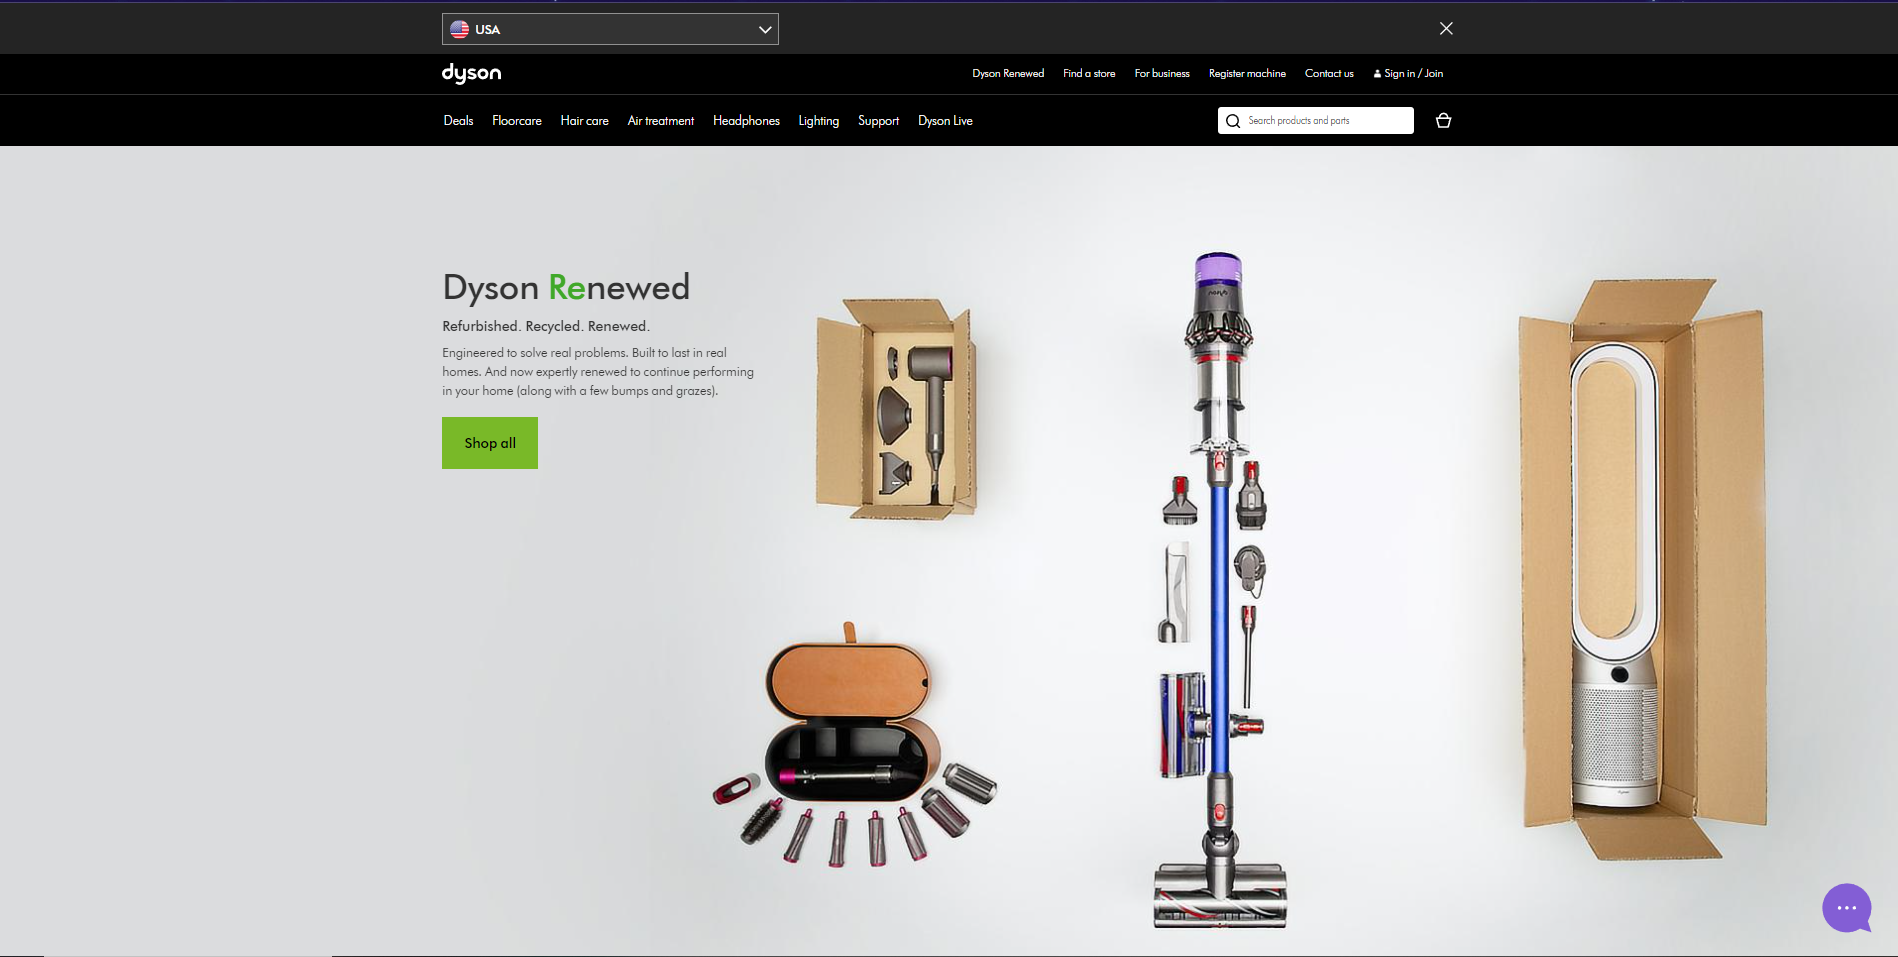Click the Airwrap styler case image
This screenshot has width=1898, height=957.
853,745
